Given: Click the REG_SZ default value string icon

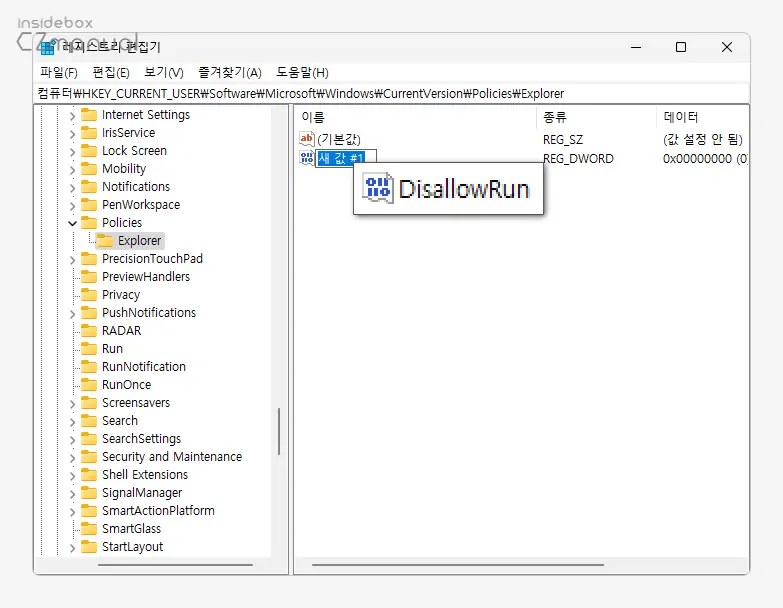Looking at the screenshot, I should pyautogui.click(x=307, y=140).
